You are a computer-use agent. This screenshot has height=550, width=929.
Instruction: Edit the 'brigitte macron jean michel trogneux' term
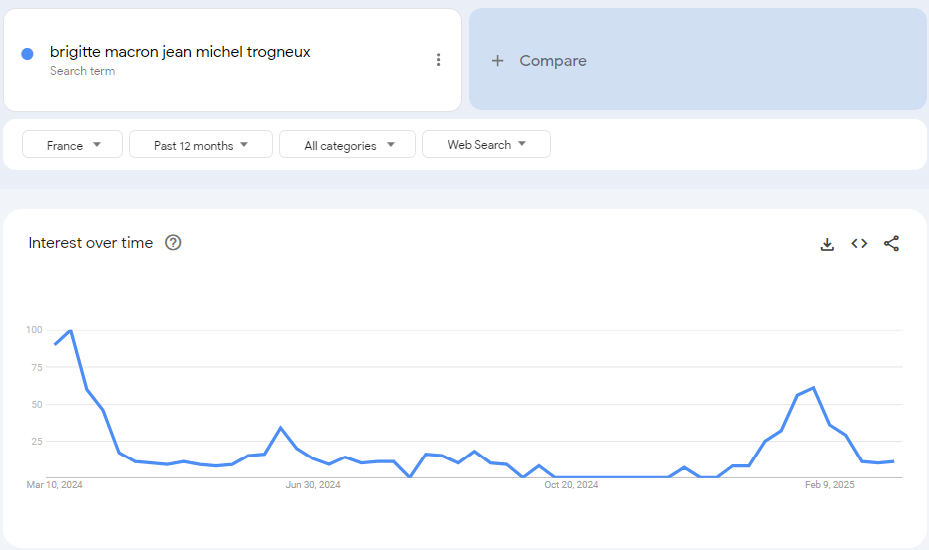180,52
